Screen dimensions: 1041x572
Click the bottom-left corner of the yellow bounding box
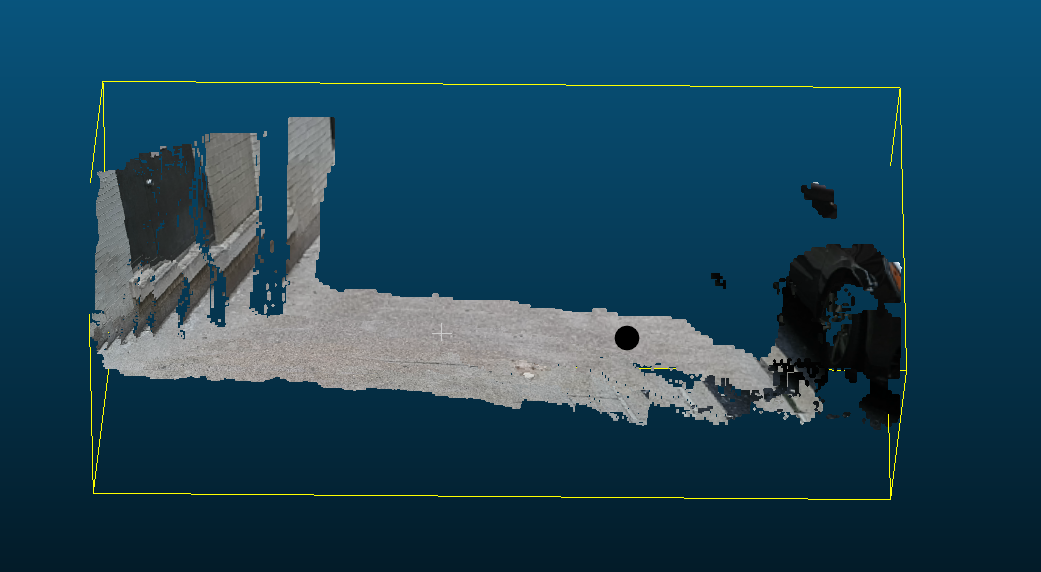click(x=94, y=491)
